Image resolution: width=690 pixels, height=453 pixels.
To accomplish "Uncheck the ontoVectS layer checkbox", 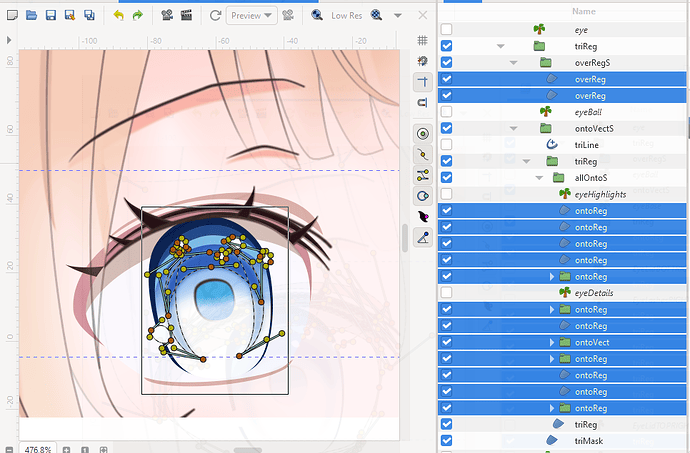I will tap(446, 128).
